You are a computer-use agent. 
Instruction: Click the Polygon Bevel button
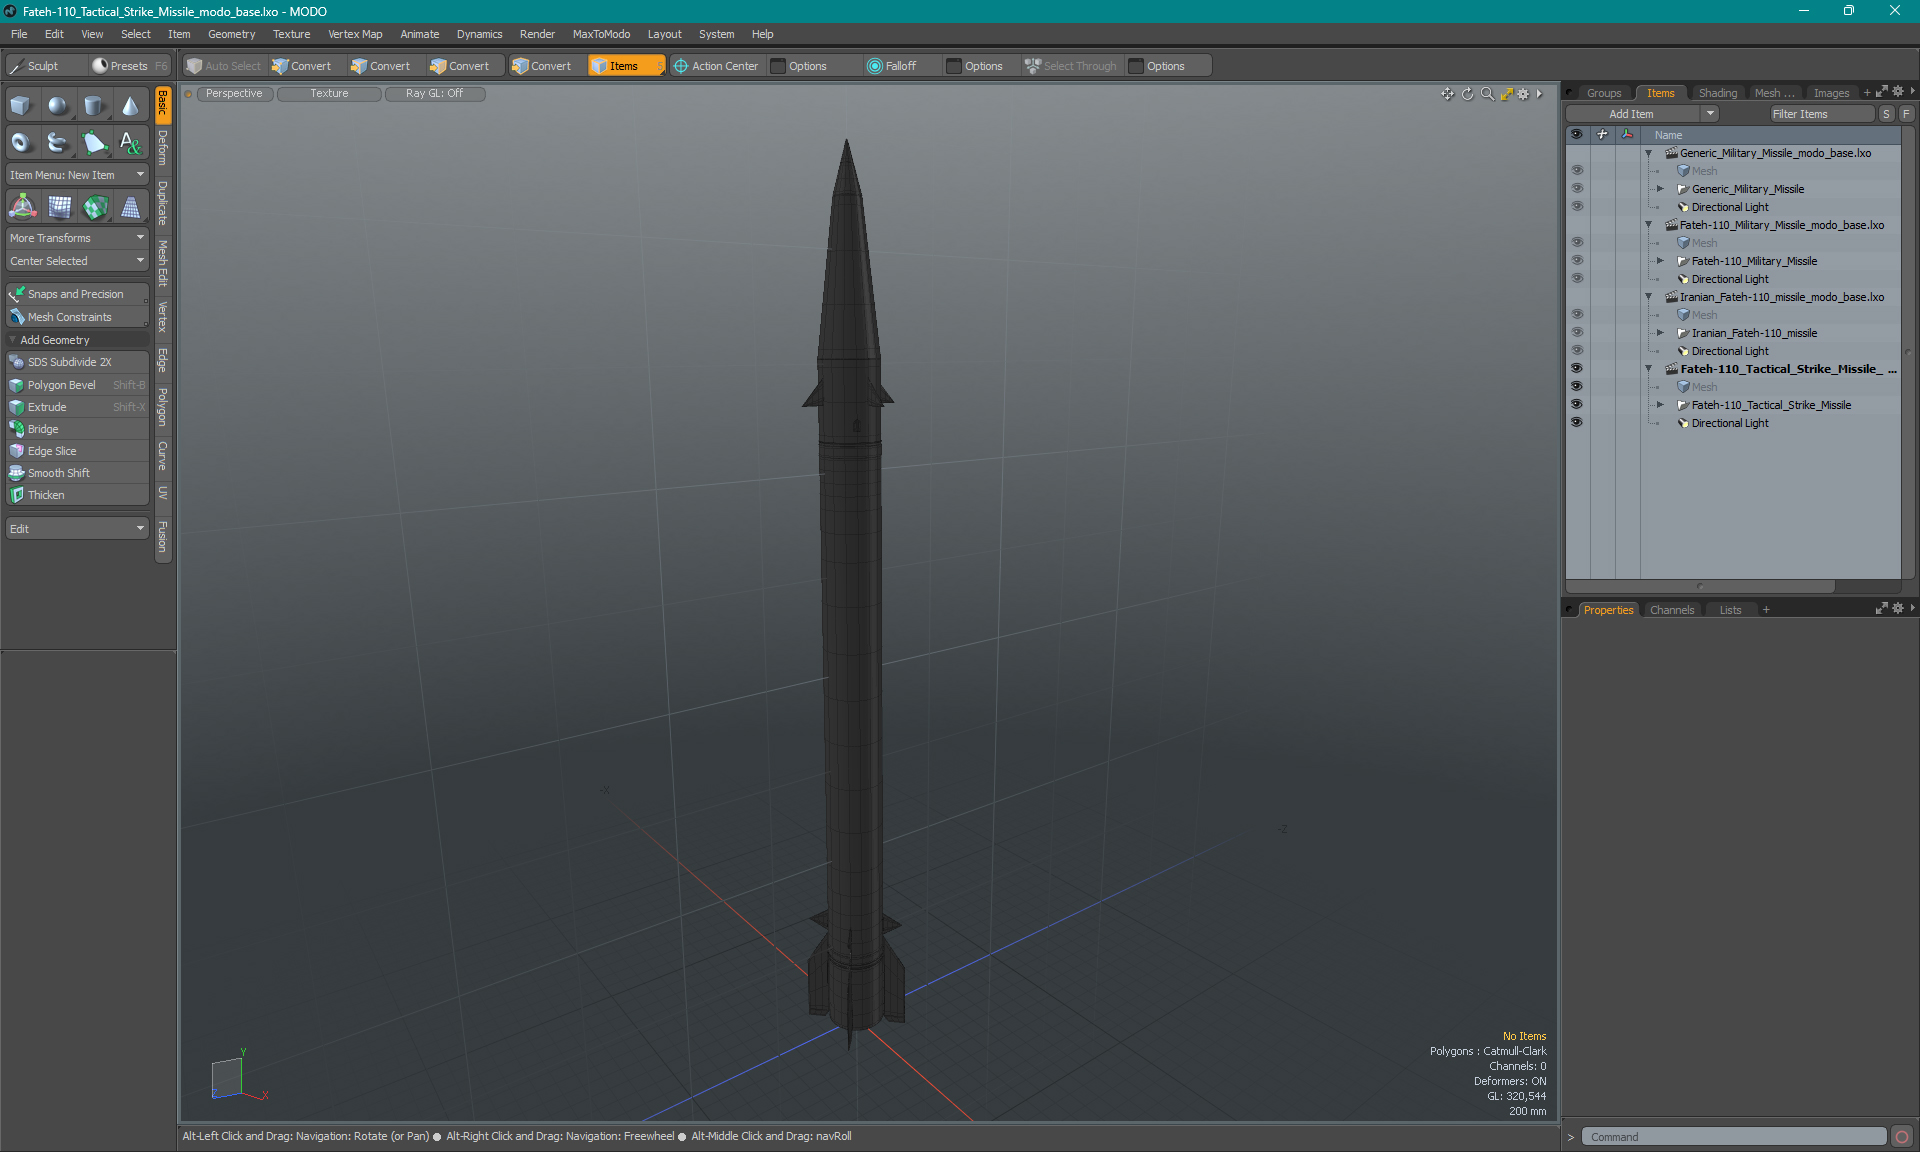pos(77,385)
